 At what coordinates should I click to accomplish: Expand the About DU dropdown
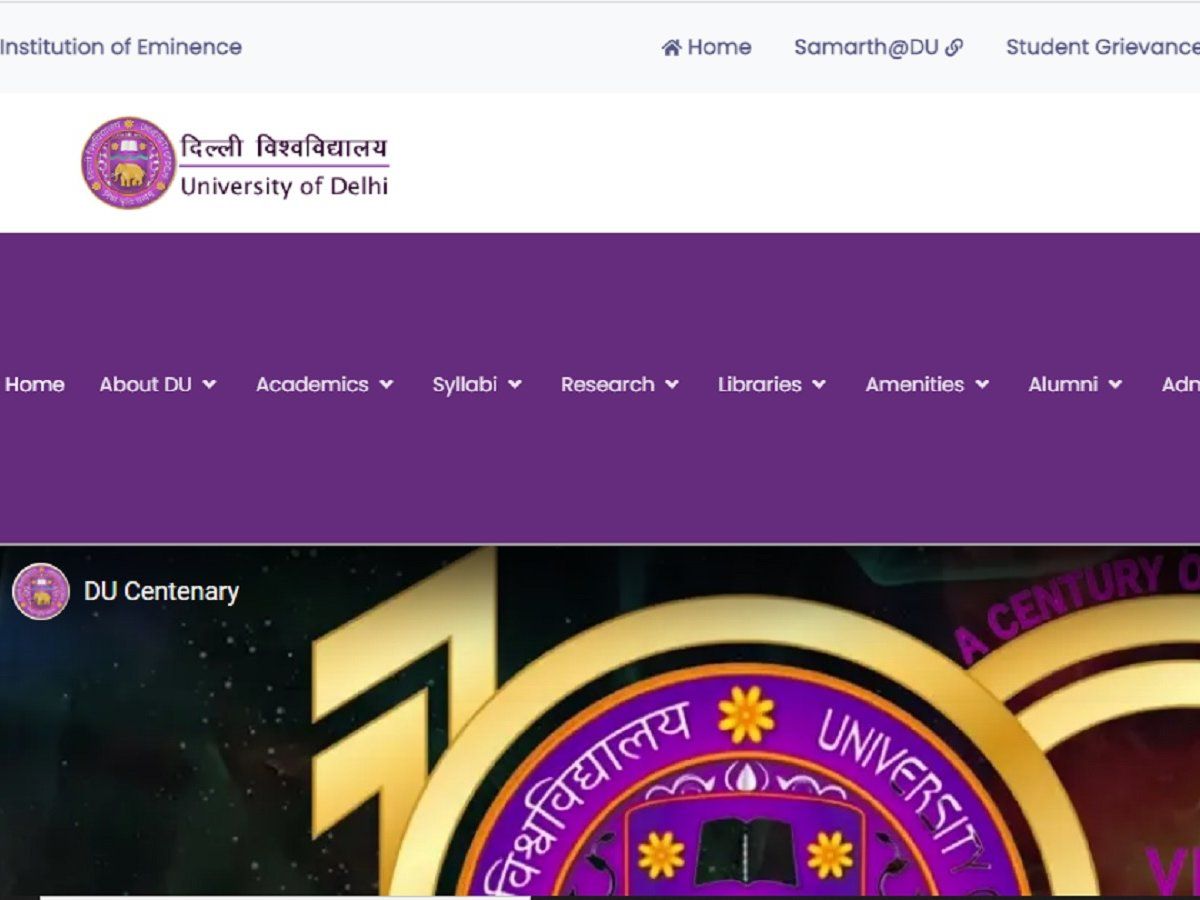point(156,384)
